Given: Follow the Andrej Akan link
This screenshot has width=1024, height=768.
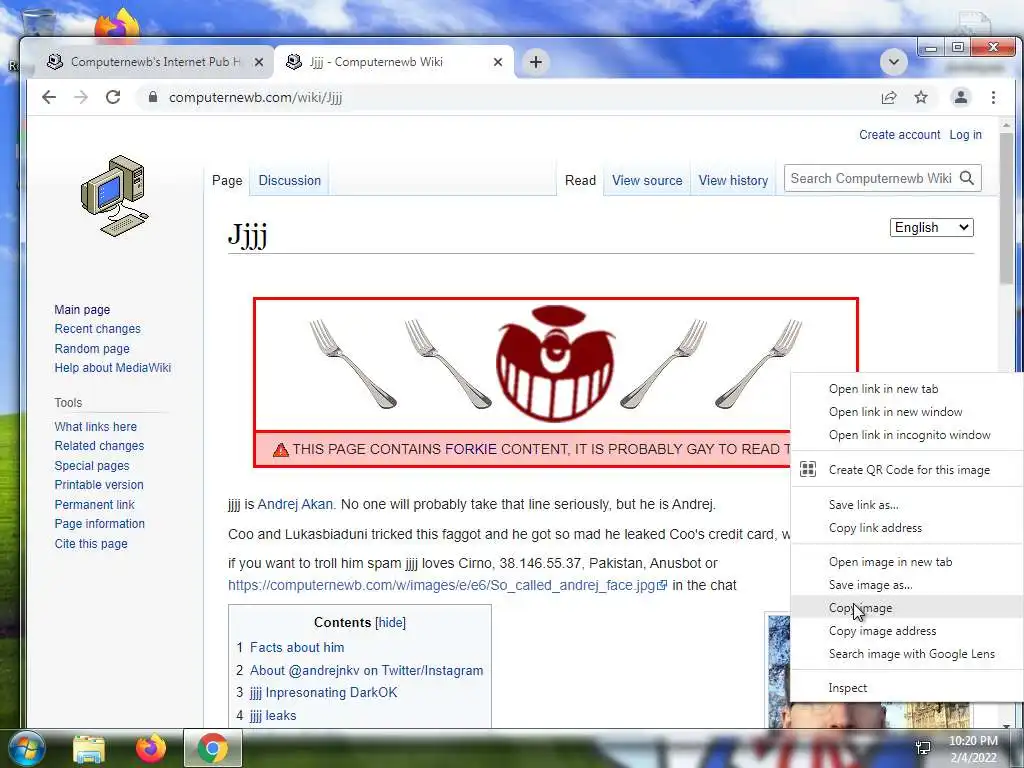Looking at the screenshot, I should click(x=295, y=504).
